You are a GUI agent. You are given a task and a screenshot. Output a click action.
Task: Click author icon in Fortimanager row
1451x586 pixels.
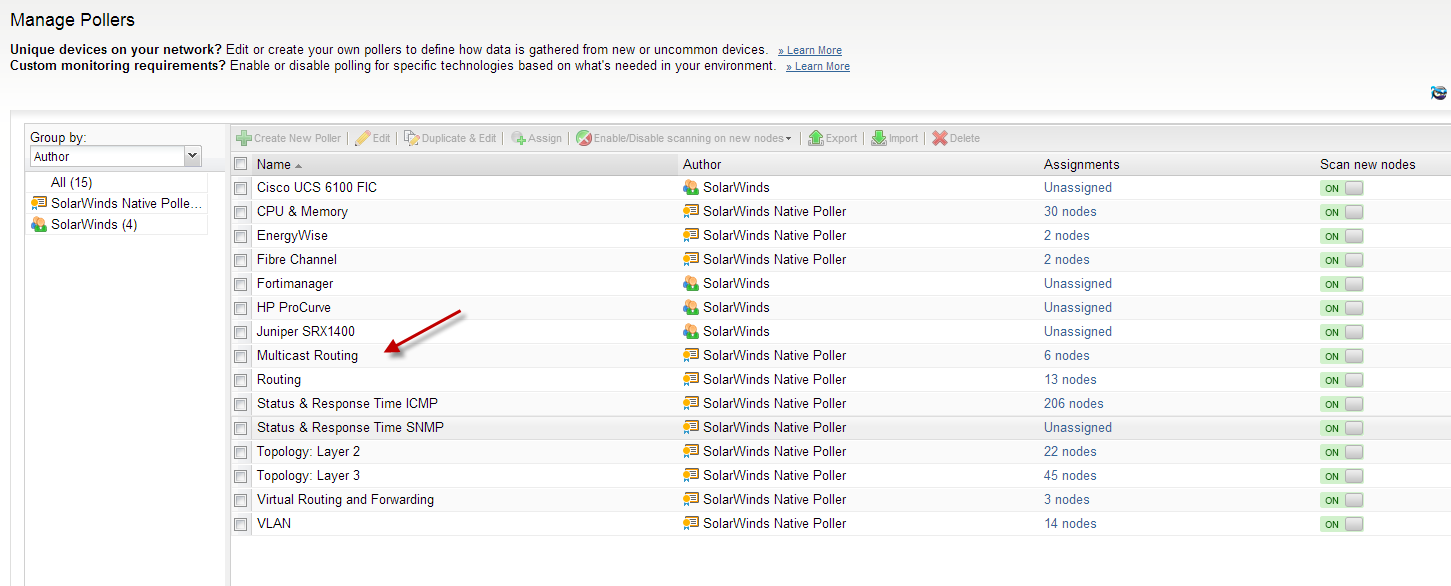pos(691,283)
